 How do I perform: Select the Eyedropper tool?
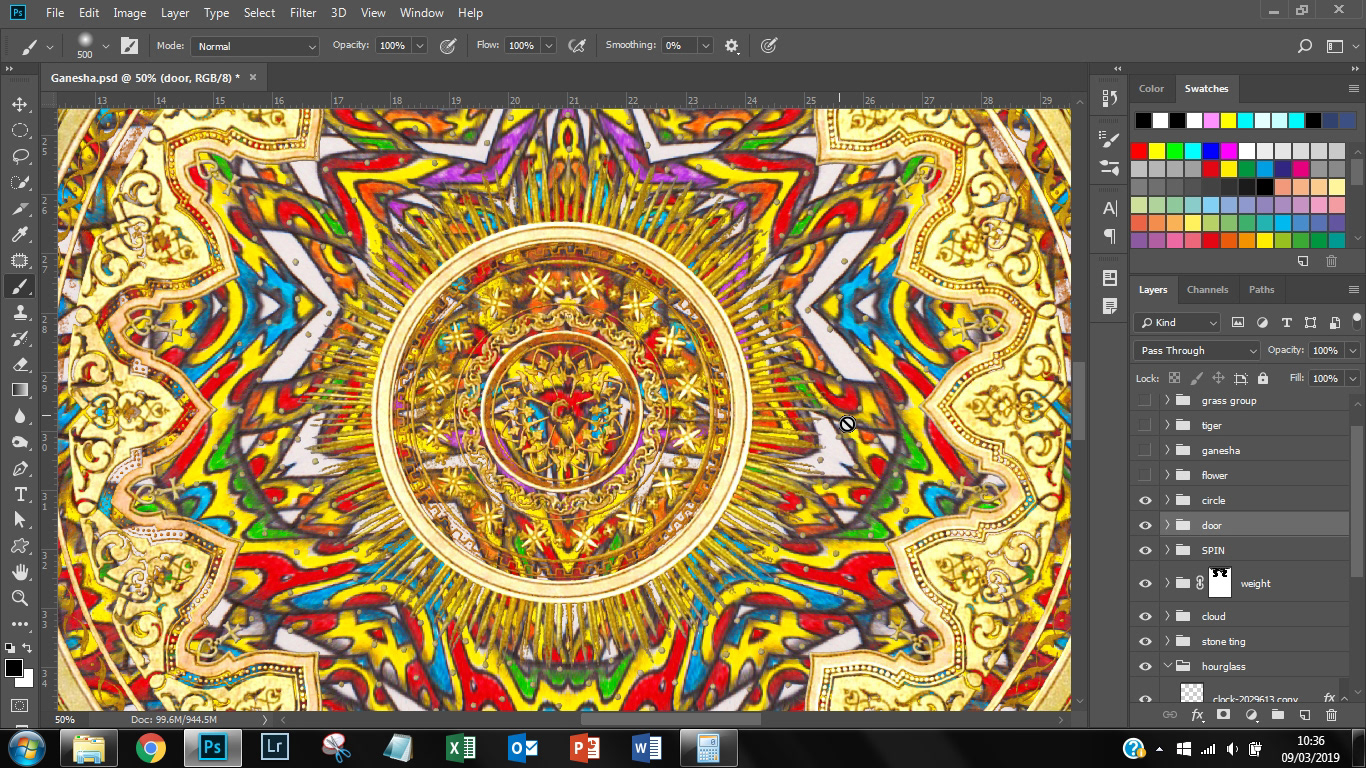coord(19,235)
